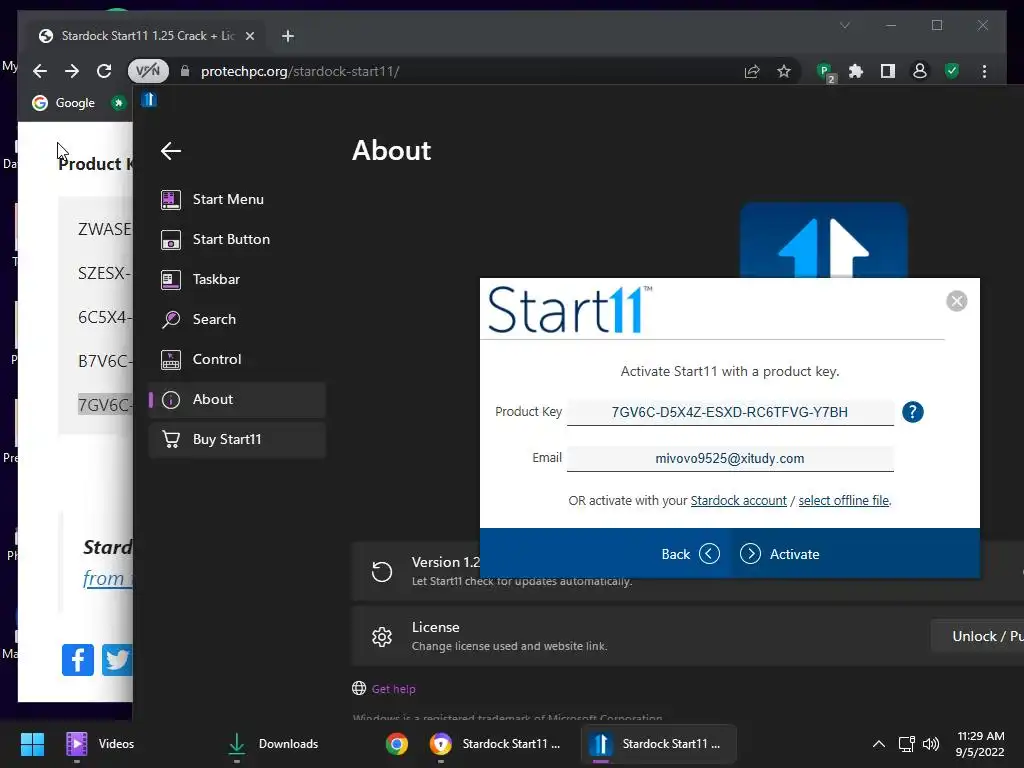Select the About section in sidebar

[x=237, y=399]
